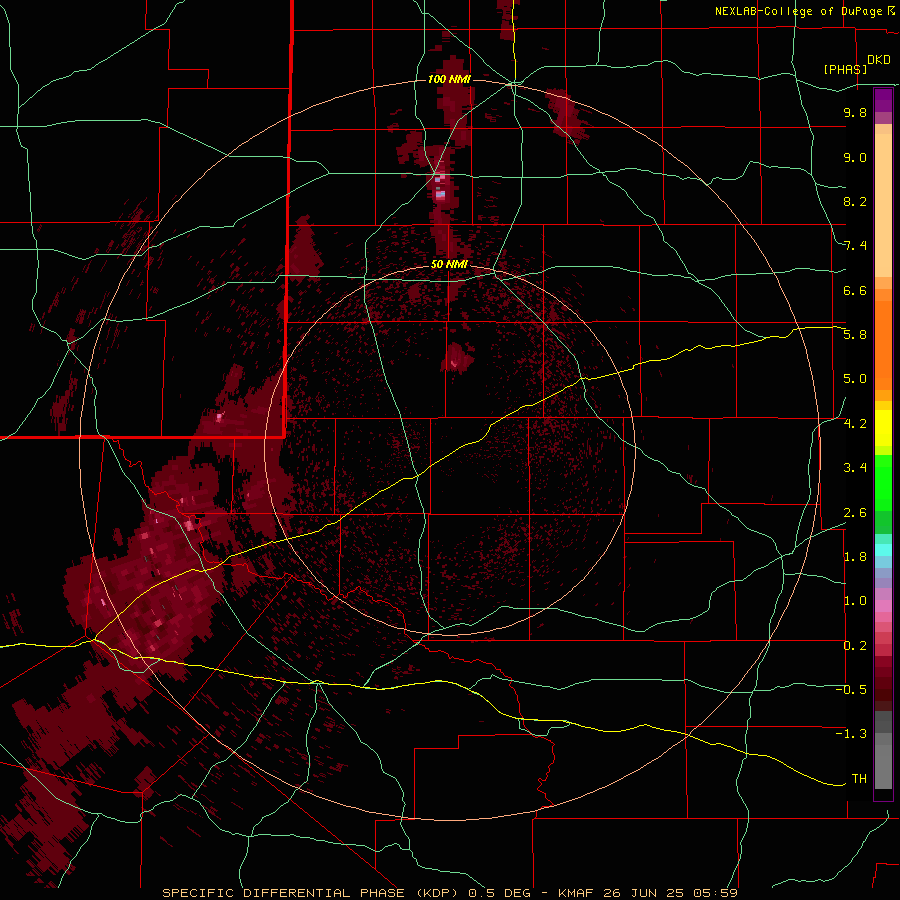Screen dimensions: 900x900
Task: Pick the purple top segment of color bar
Action: pos(883,100)
